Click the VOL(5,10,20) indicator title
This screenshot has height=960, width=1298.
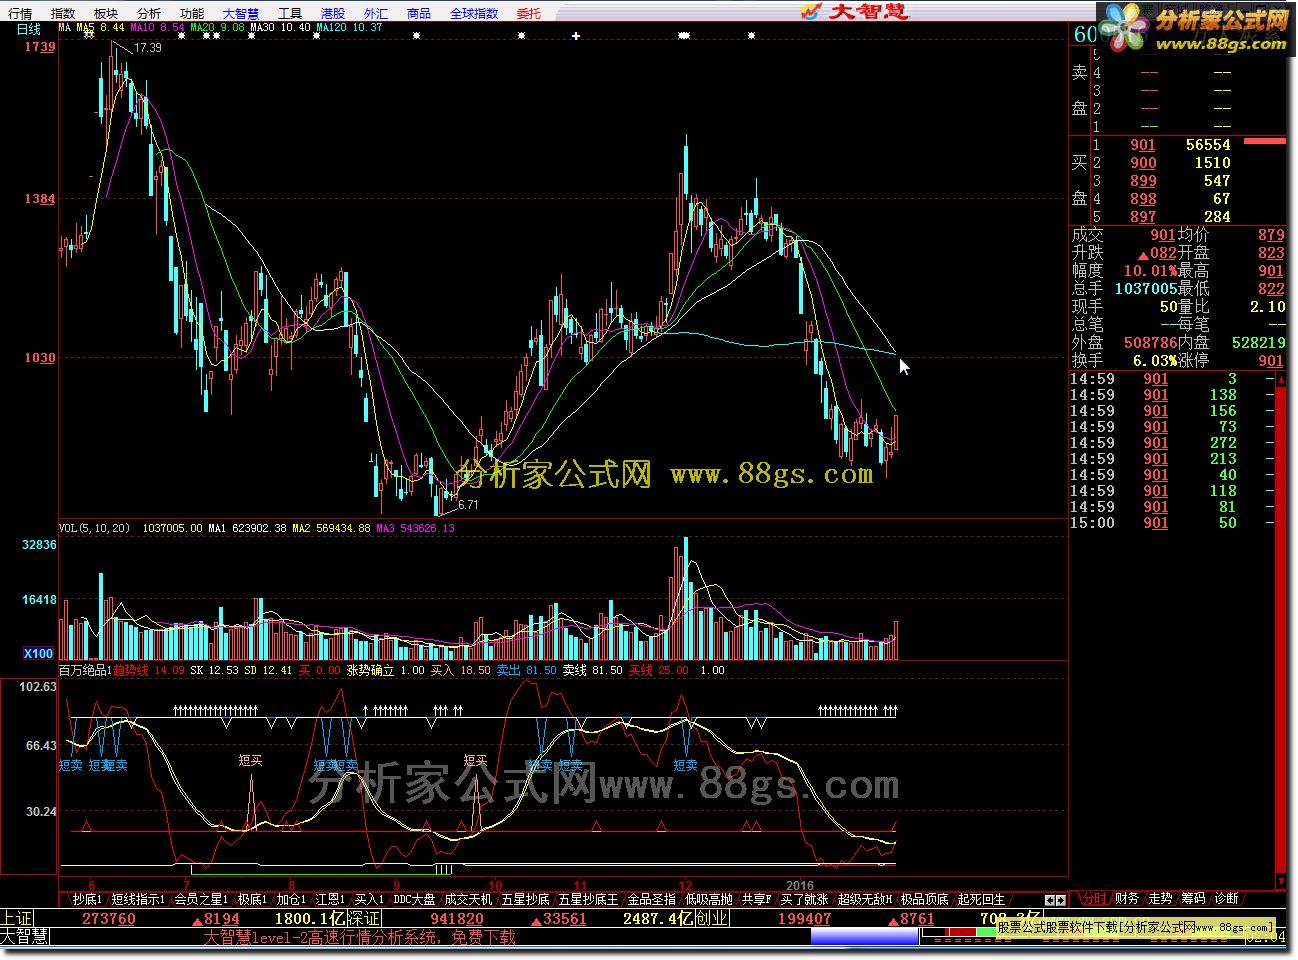(x=95, y=528)
